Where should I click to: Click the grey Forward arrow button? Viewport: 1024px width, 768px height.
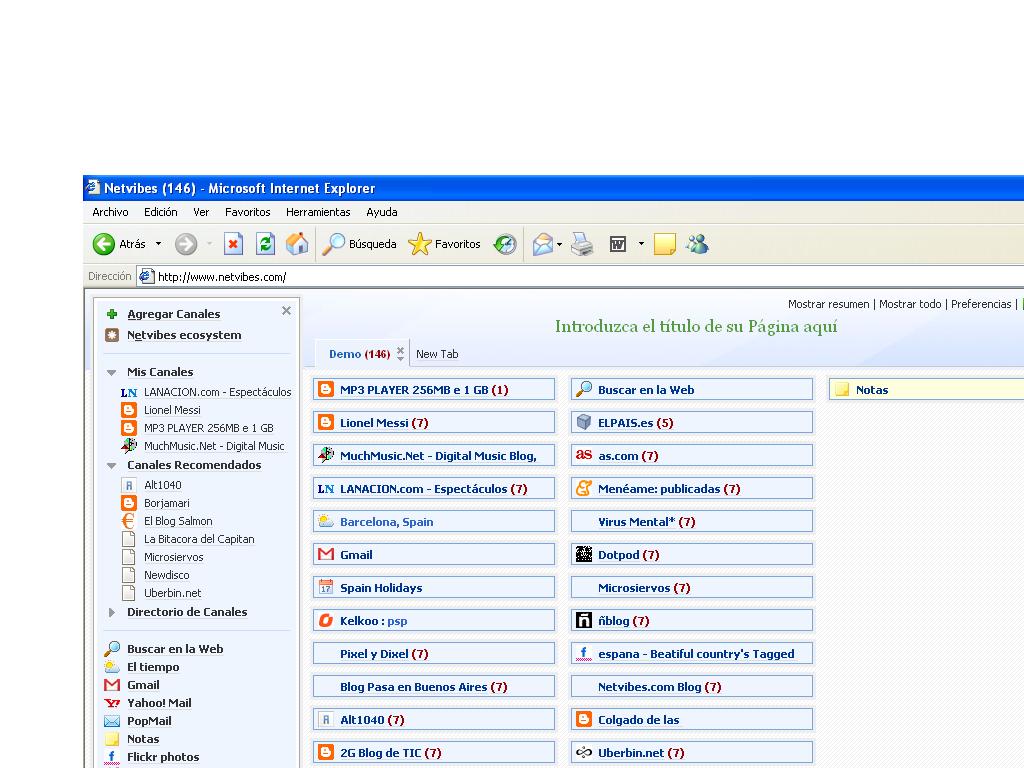pyautogui.click(x=186, y=244)
